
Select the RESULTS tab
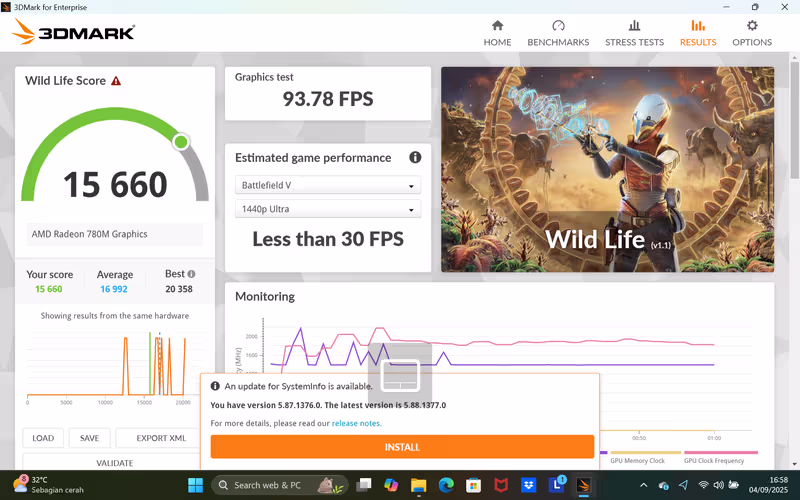pyautogui.click(x=698, y=33)
